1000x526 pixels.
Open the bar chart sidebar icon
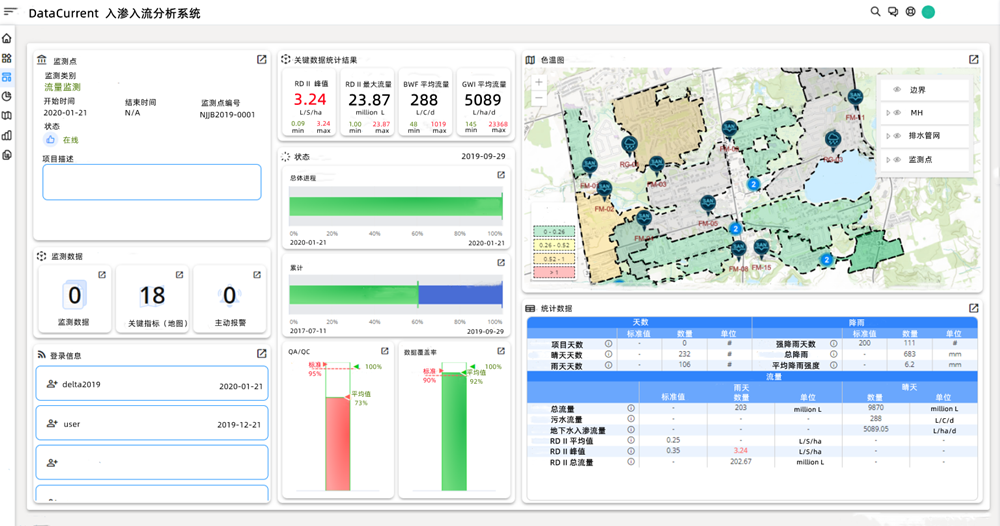(7, 135)
